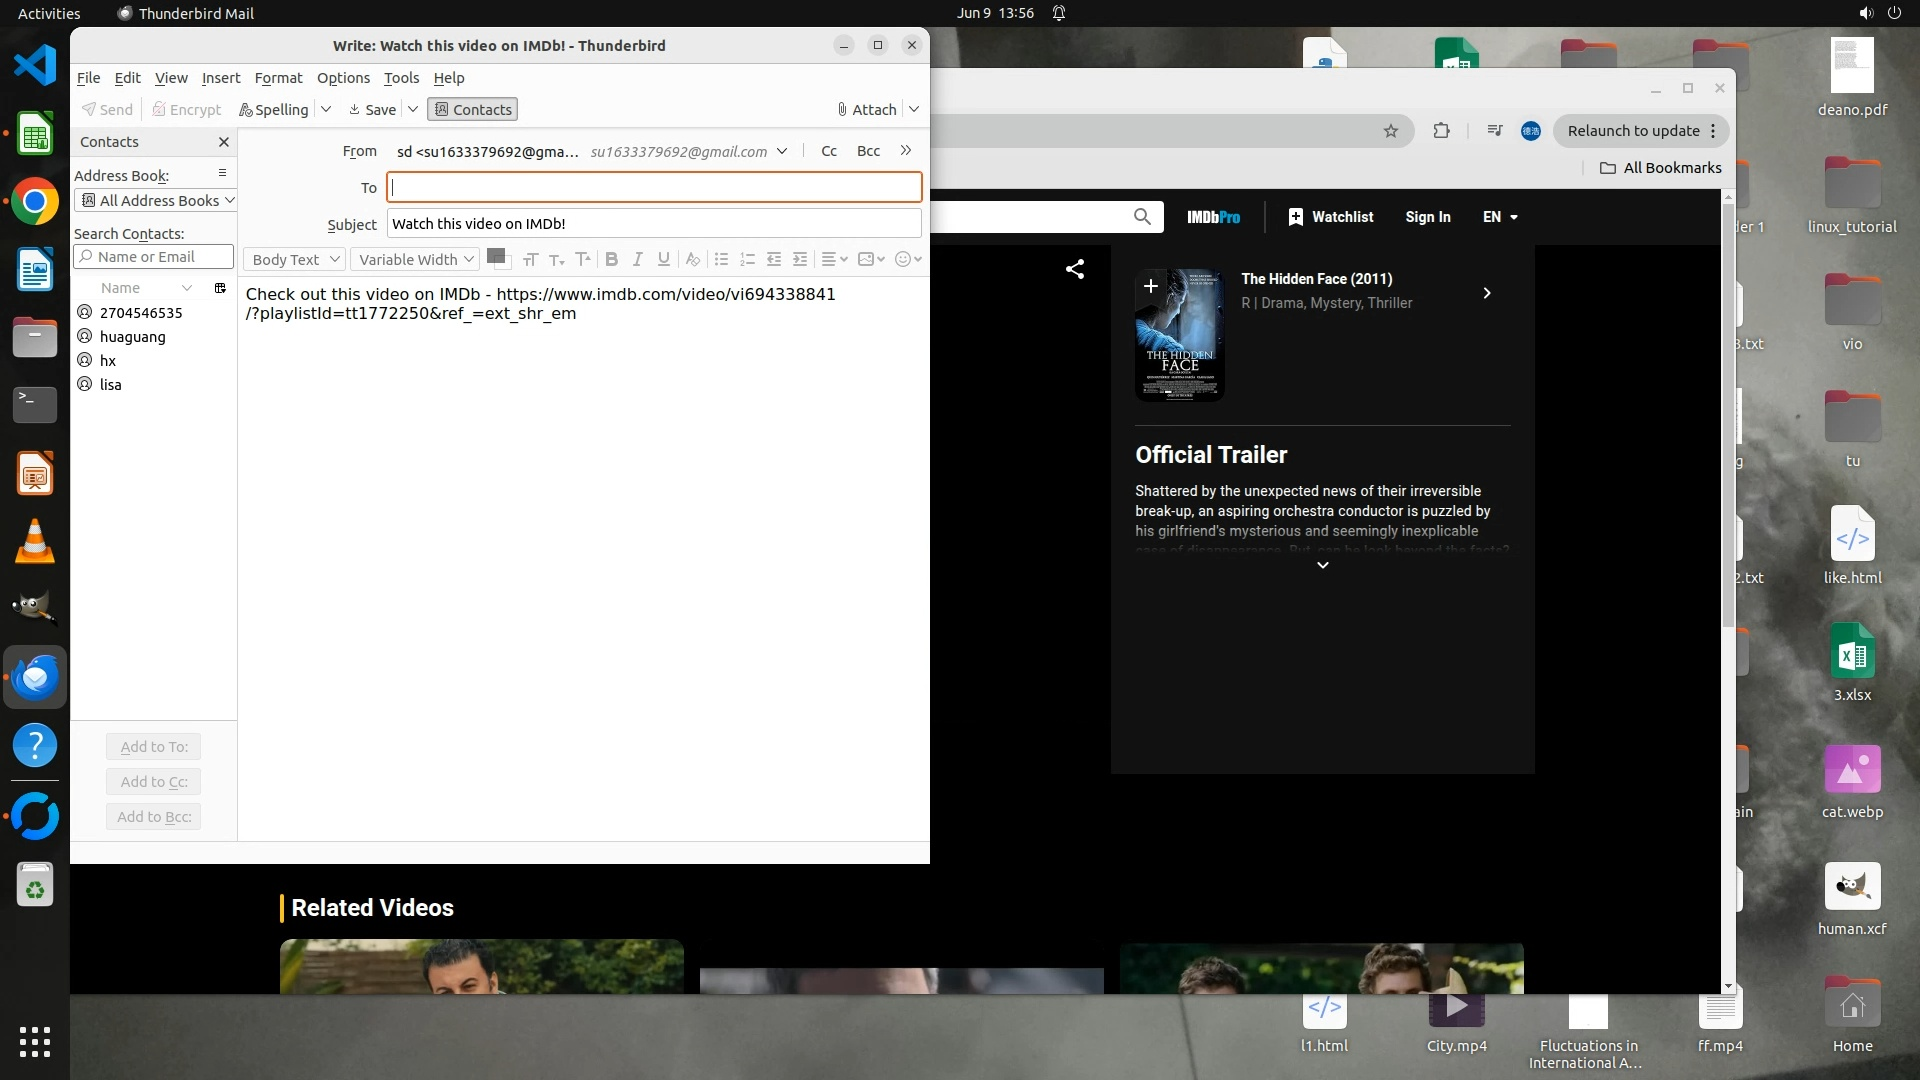Click the IMDb share icon
Screen dimensions: 1920x1080
(1075, 269)
